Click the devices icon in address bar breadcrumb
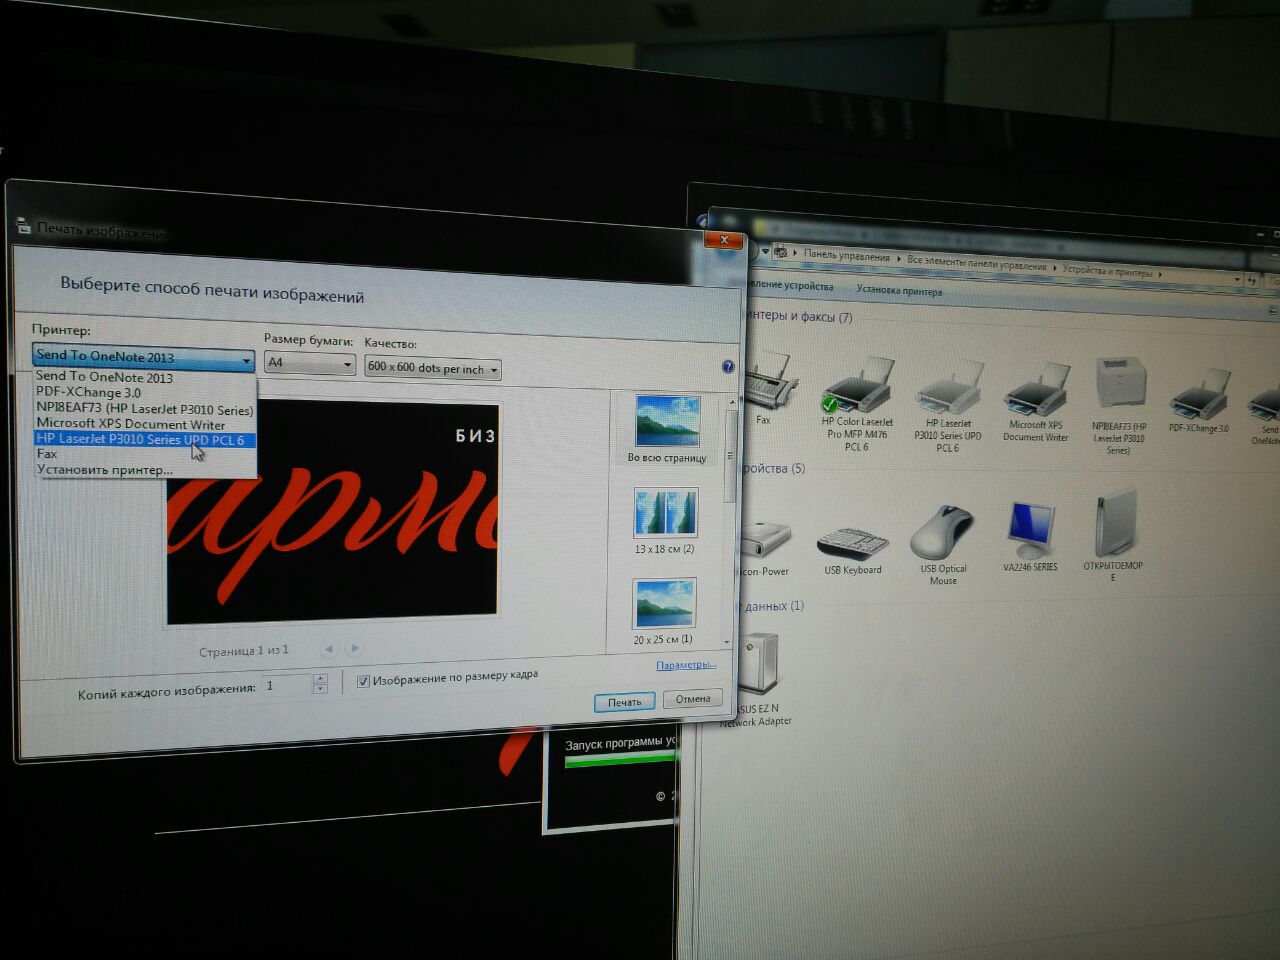Viewport: 1280px width, 960px height. (781, 252)
